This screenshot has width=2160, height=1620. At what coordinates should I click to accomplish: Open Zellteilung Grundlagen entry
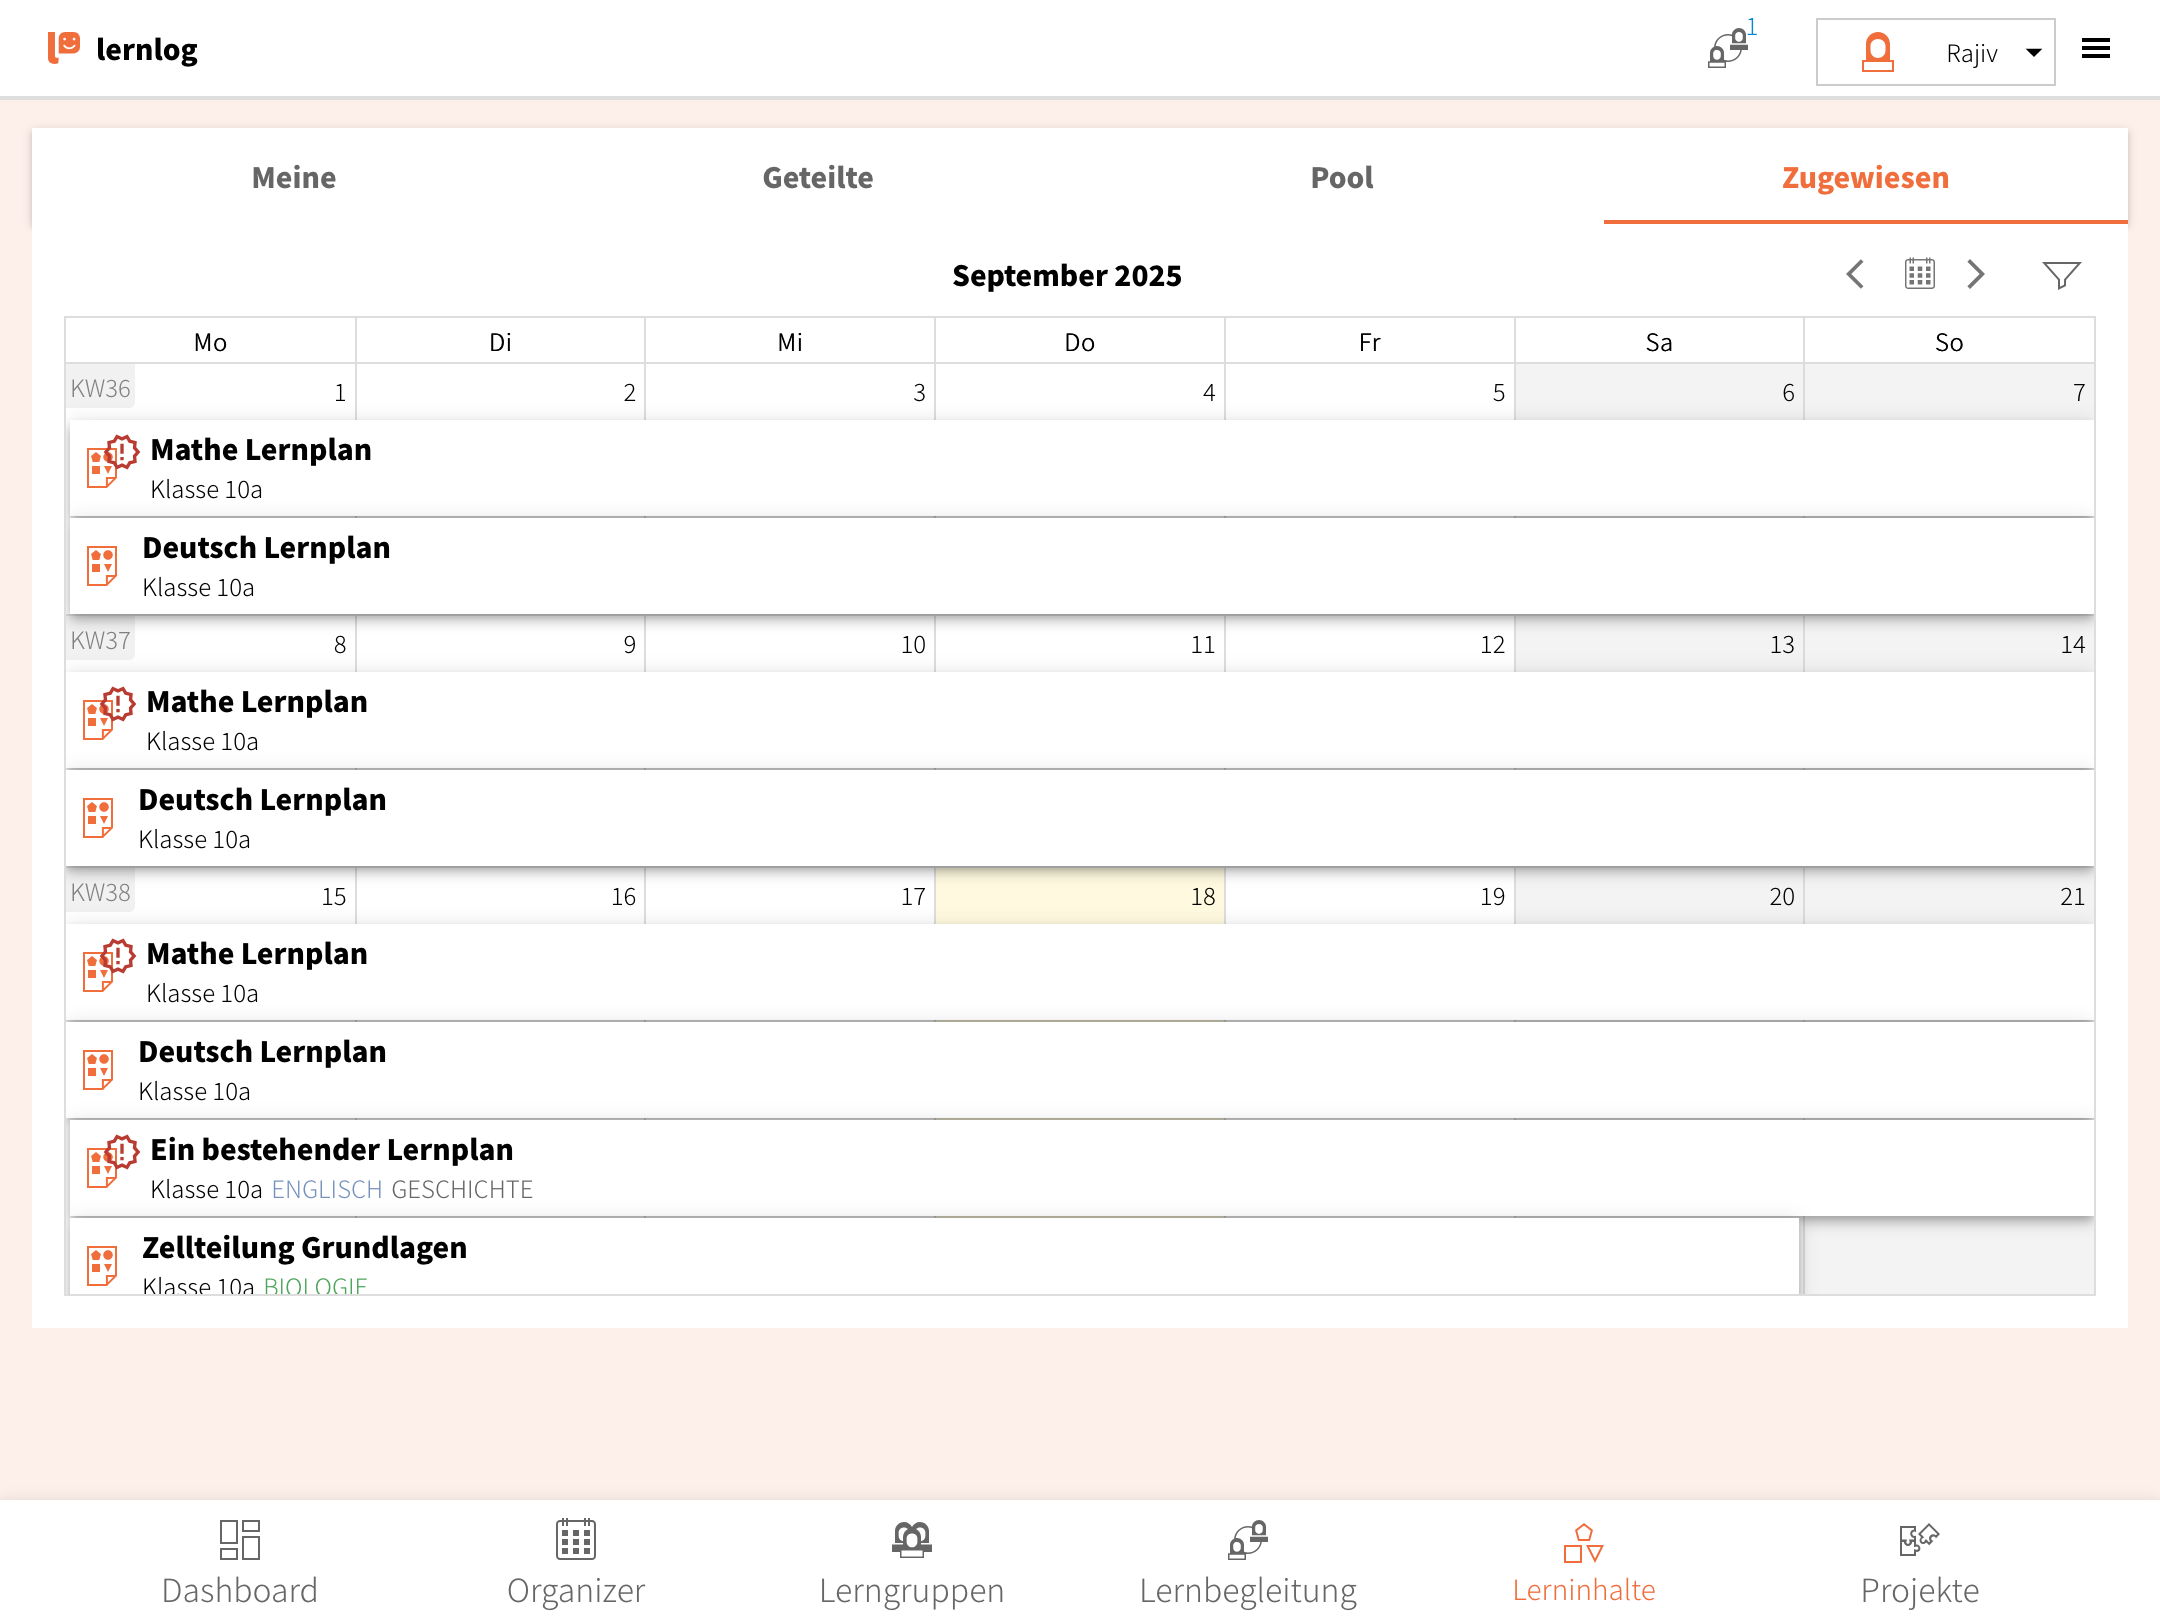304,1248
